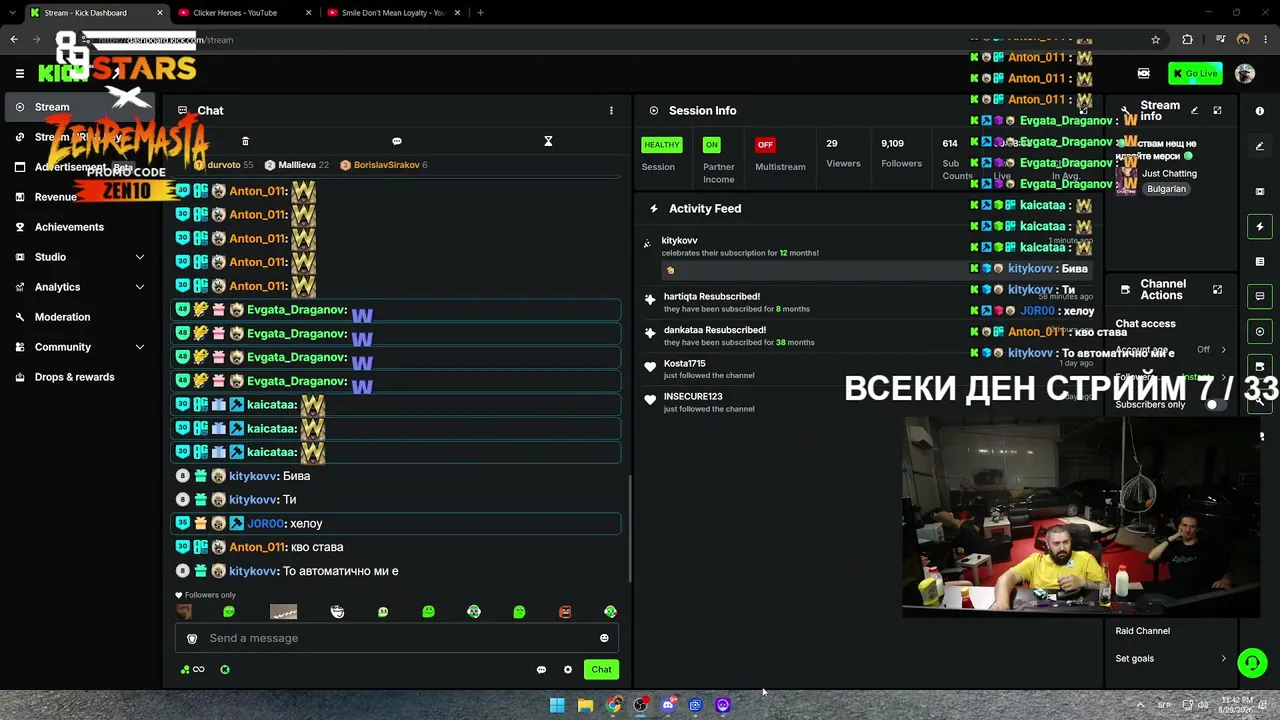Click the channel points infinity icon

pyautogui.click(x=193, y=670)
